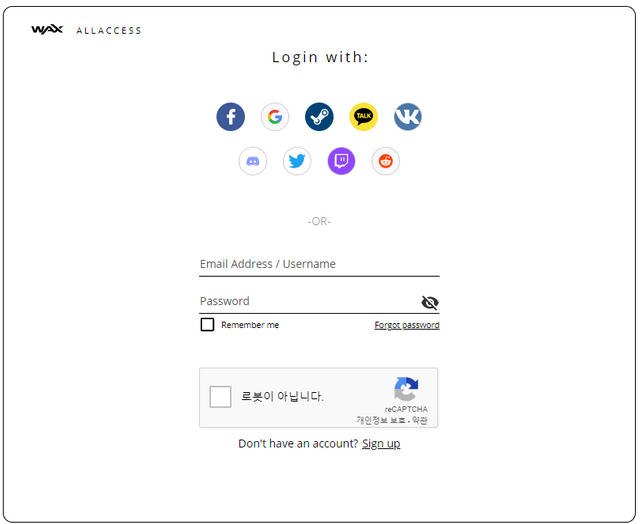Toggle password visibility with the eye icon
This screenshot has height=524, width=640.
(430, 303)
